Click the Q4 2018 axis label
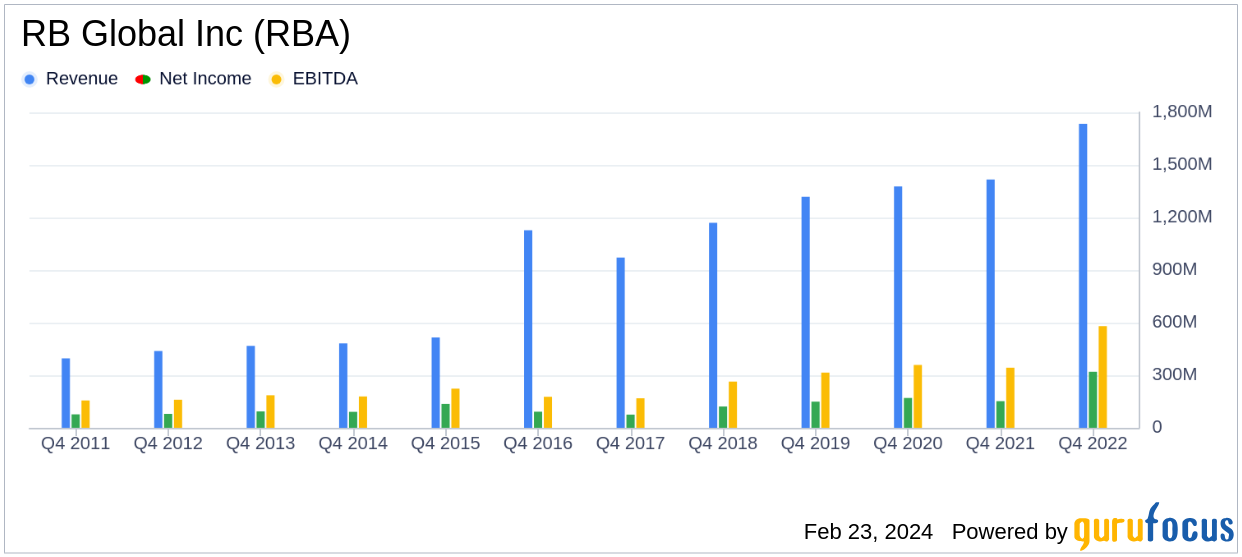This screenshot has height=557, width=1242. coord(723,443)
